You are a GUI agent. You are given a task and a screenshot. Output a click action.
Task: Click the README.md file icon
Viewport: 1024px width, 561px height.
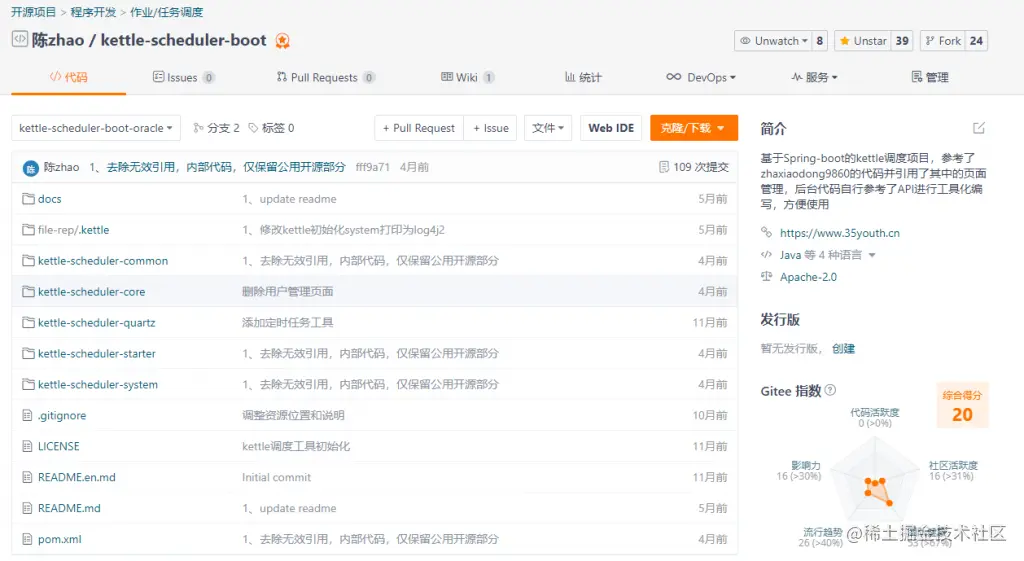pos(27,508)
